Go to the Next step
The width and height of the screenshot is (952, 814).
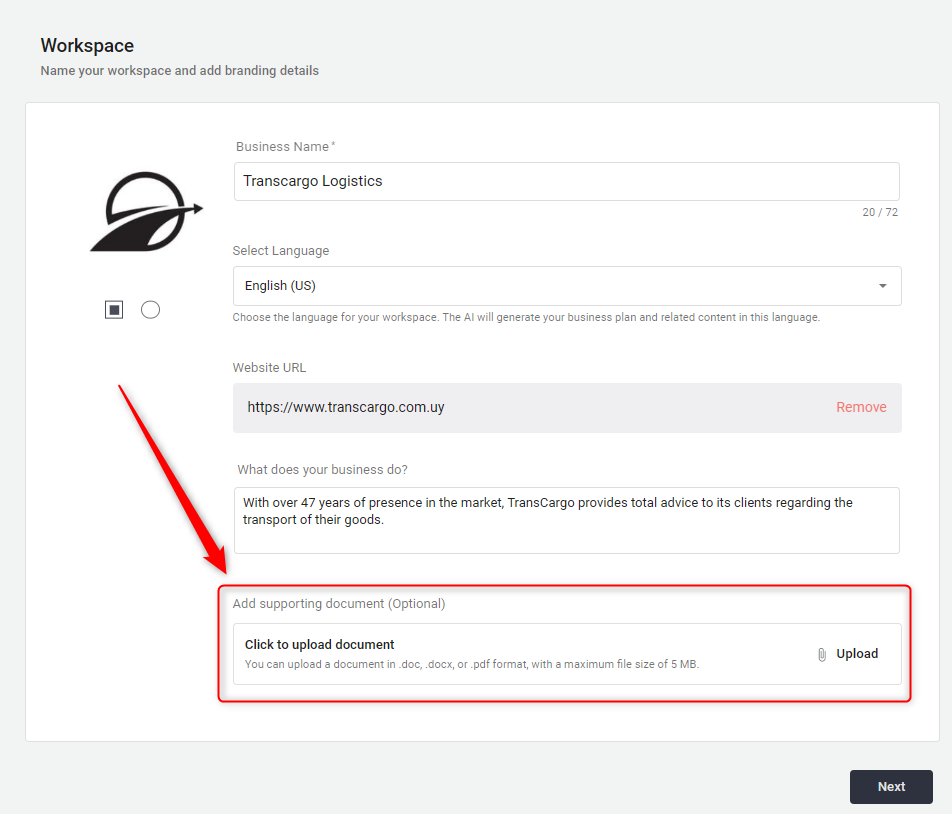[891, 787]
